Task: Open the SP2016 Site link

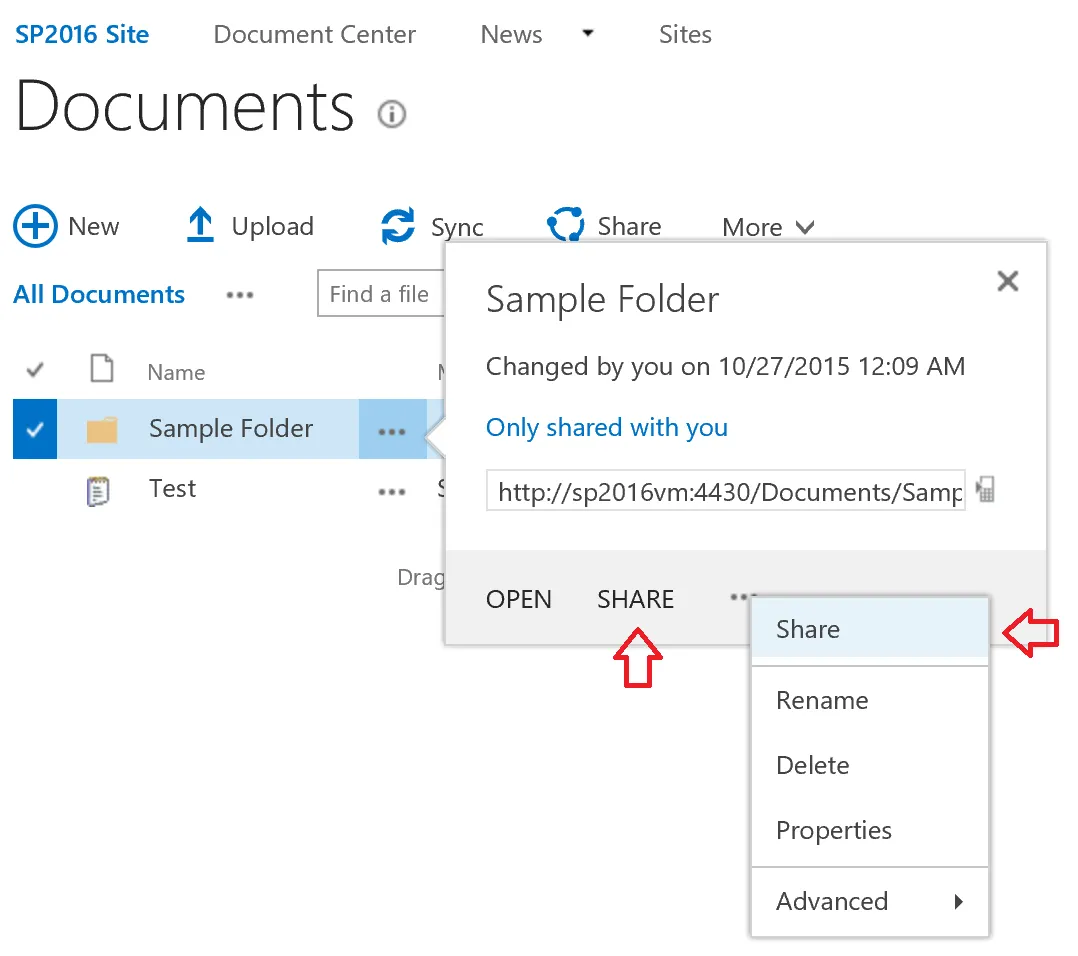Action: click(x=82, y=34)
